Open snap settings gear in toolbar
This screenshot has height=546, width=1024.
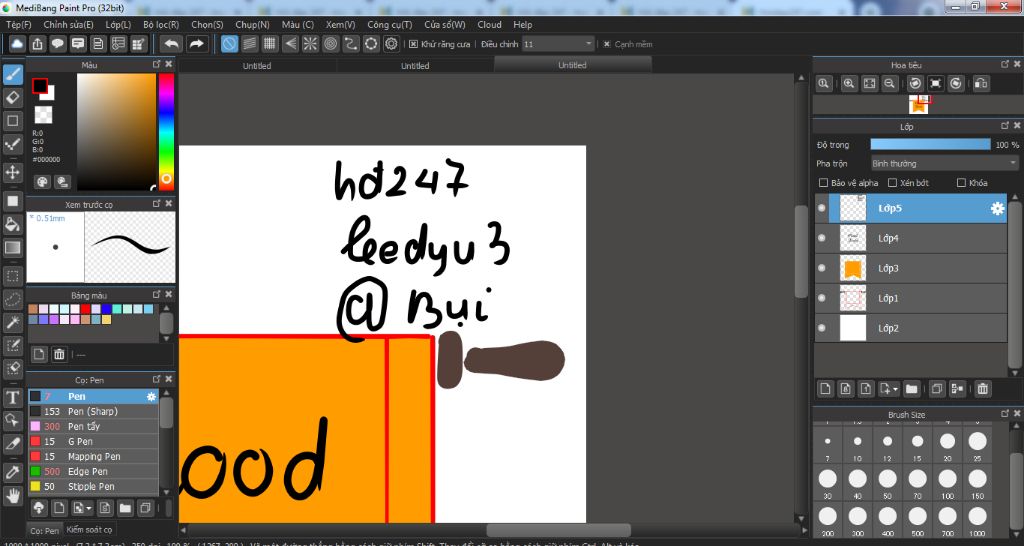pos(391,44)
